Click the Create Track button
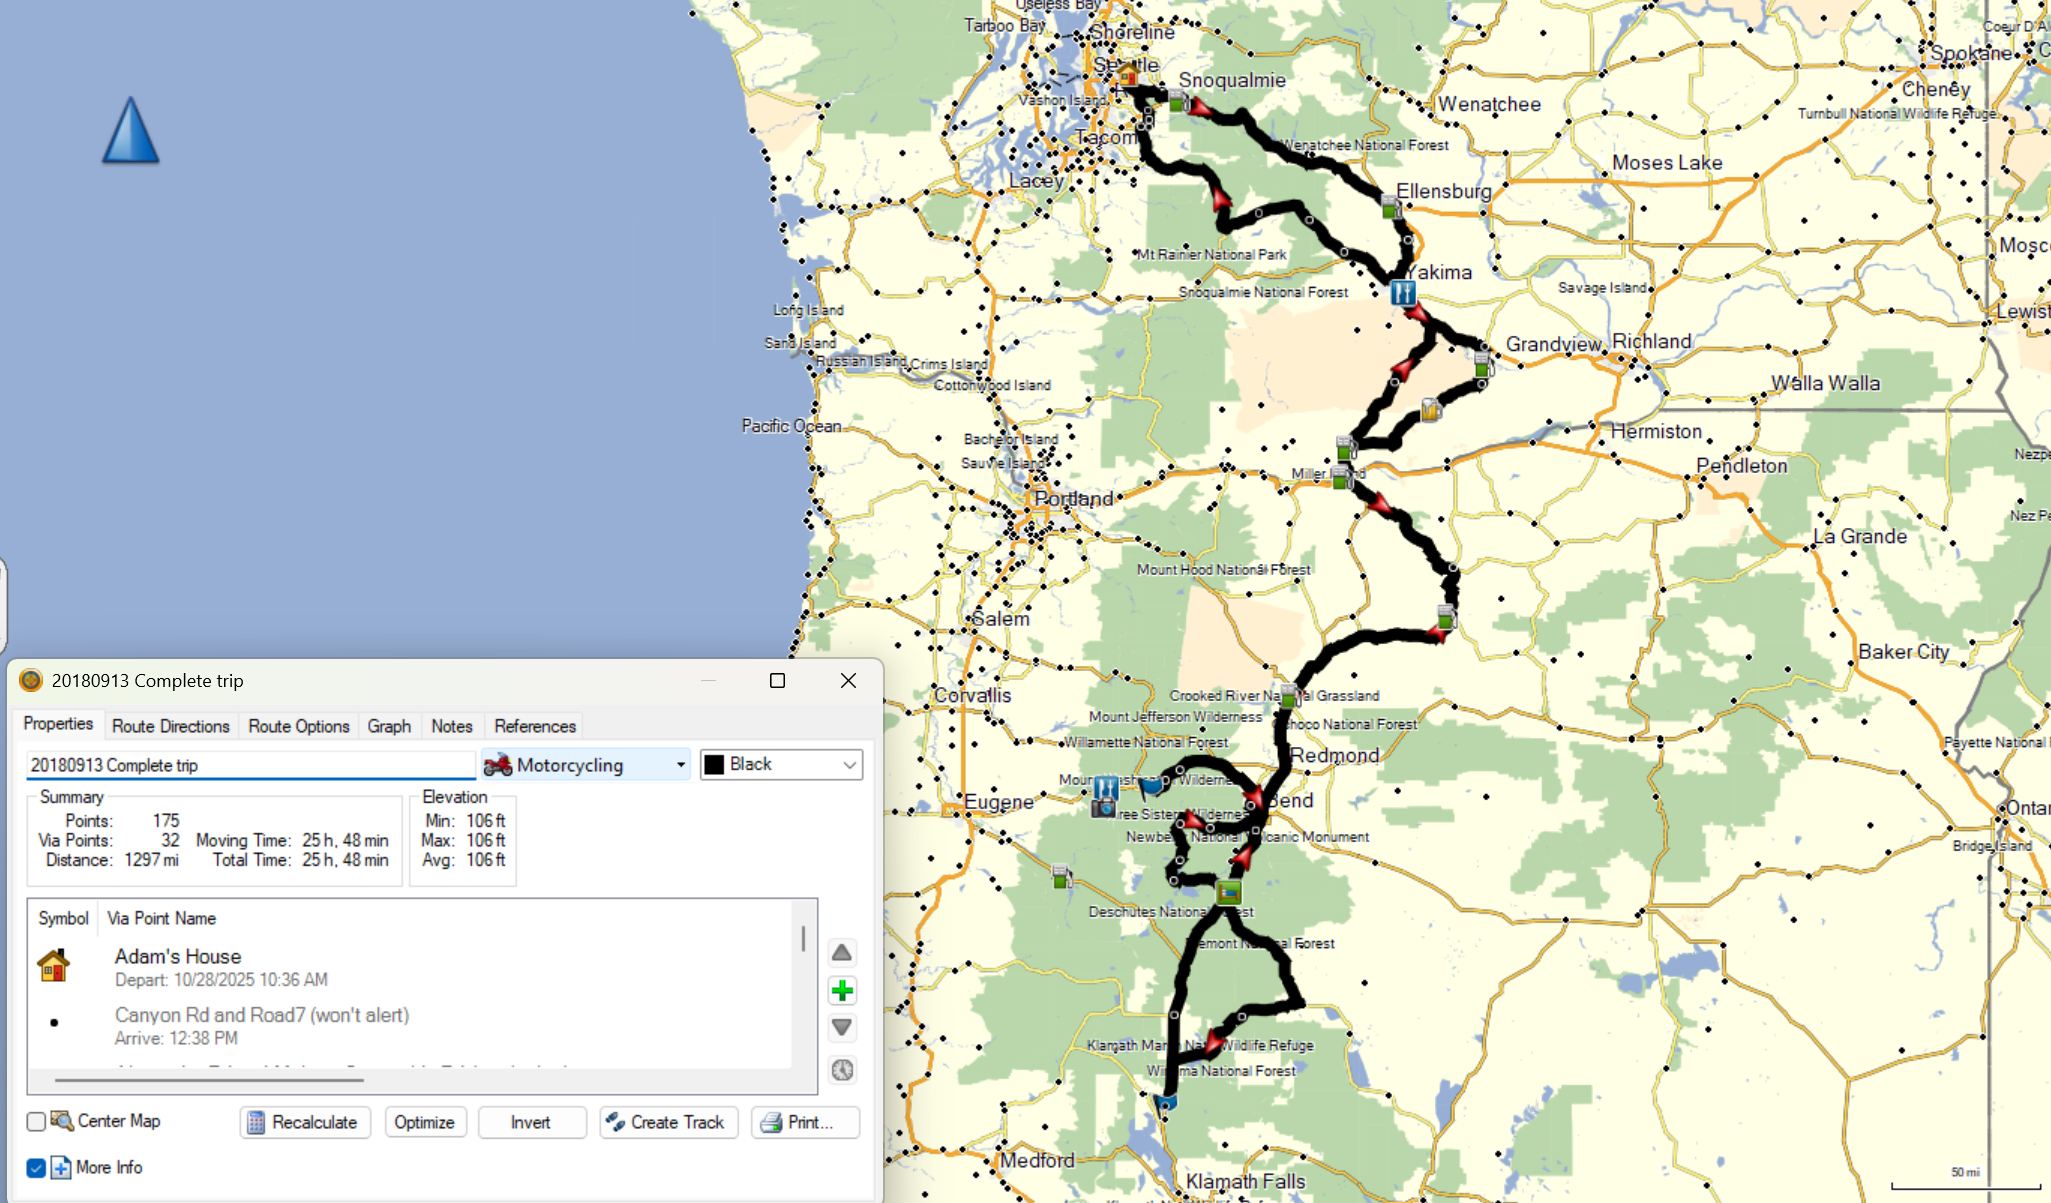Viewport: 2051px width, 1203px height. tap(668, 1122)
